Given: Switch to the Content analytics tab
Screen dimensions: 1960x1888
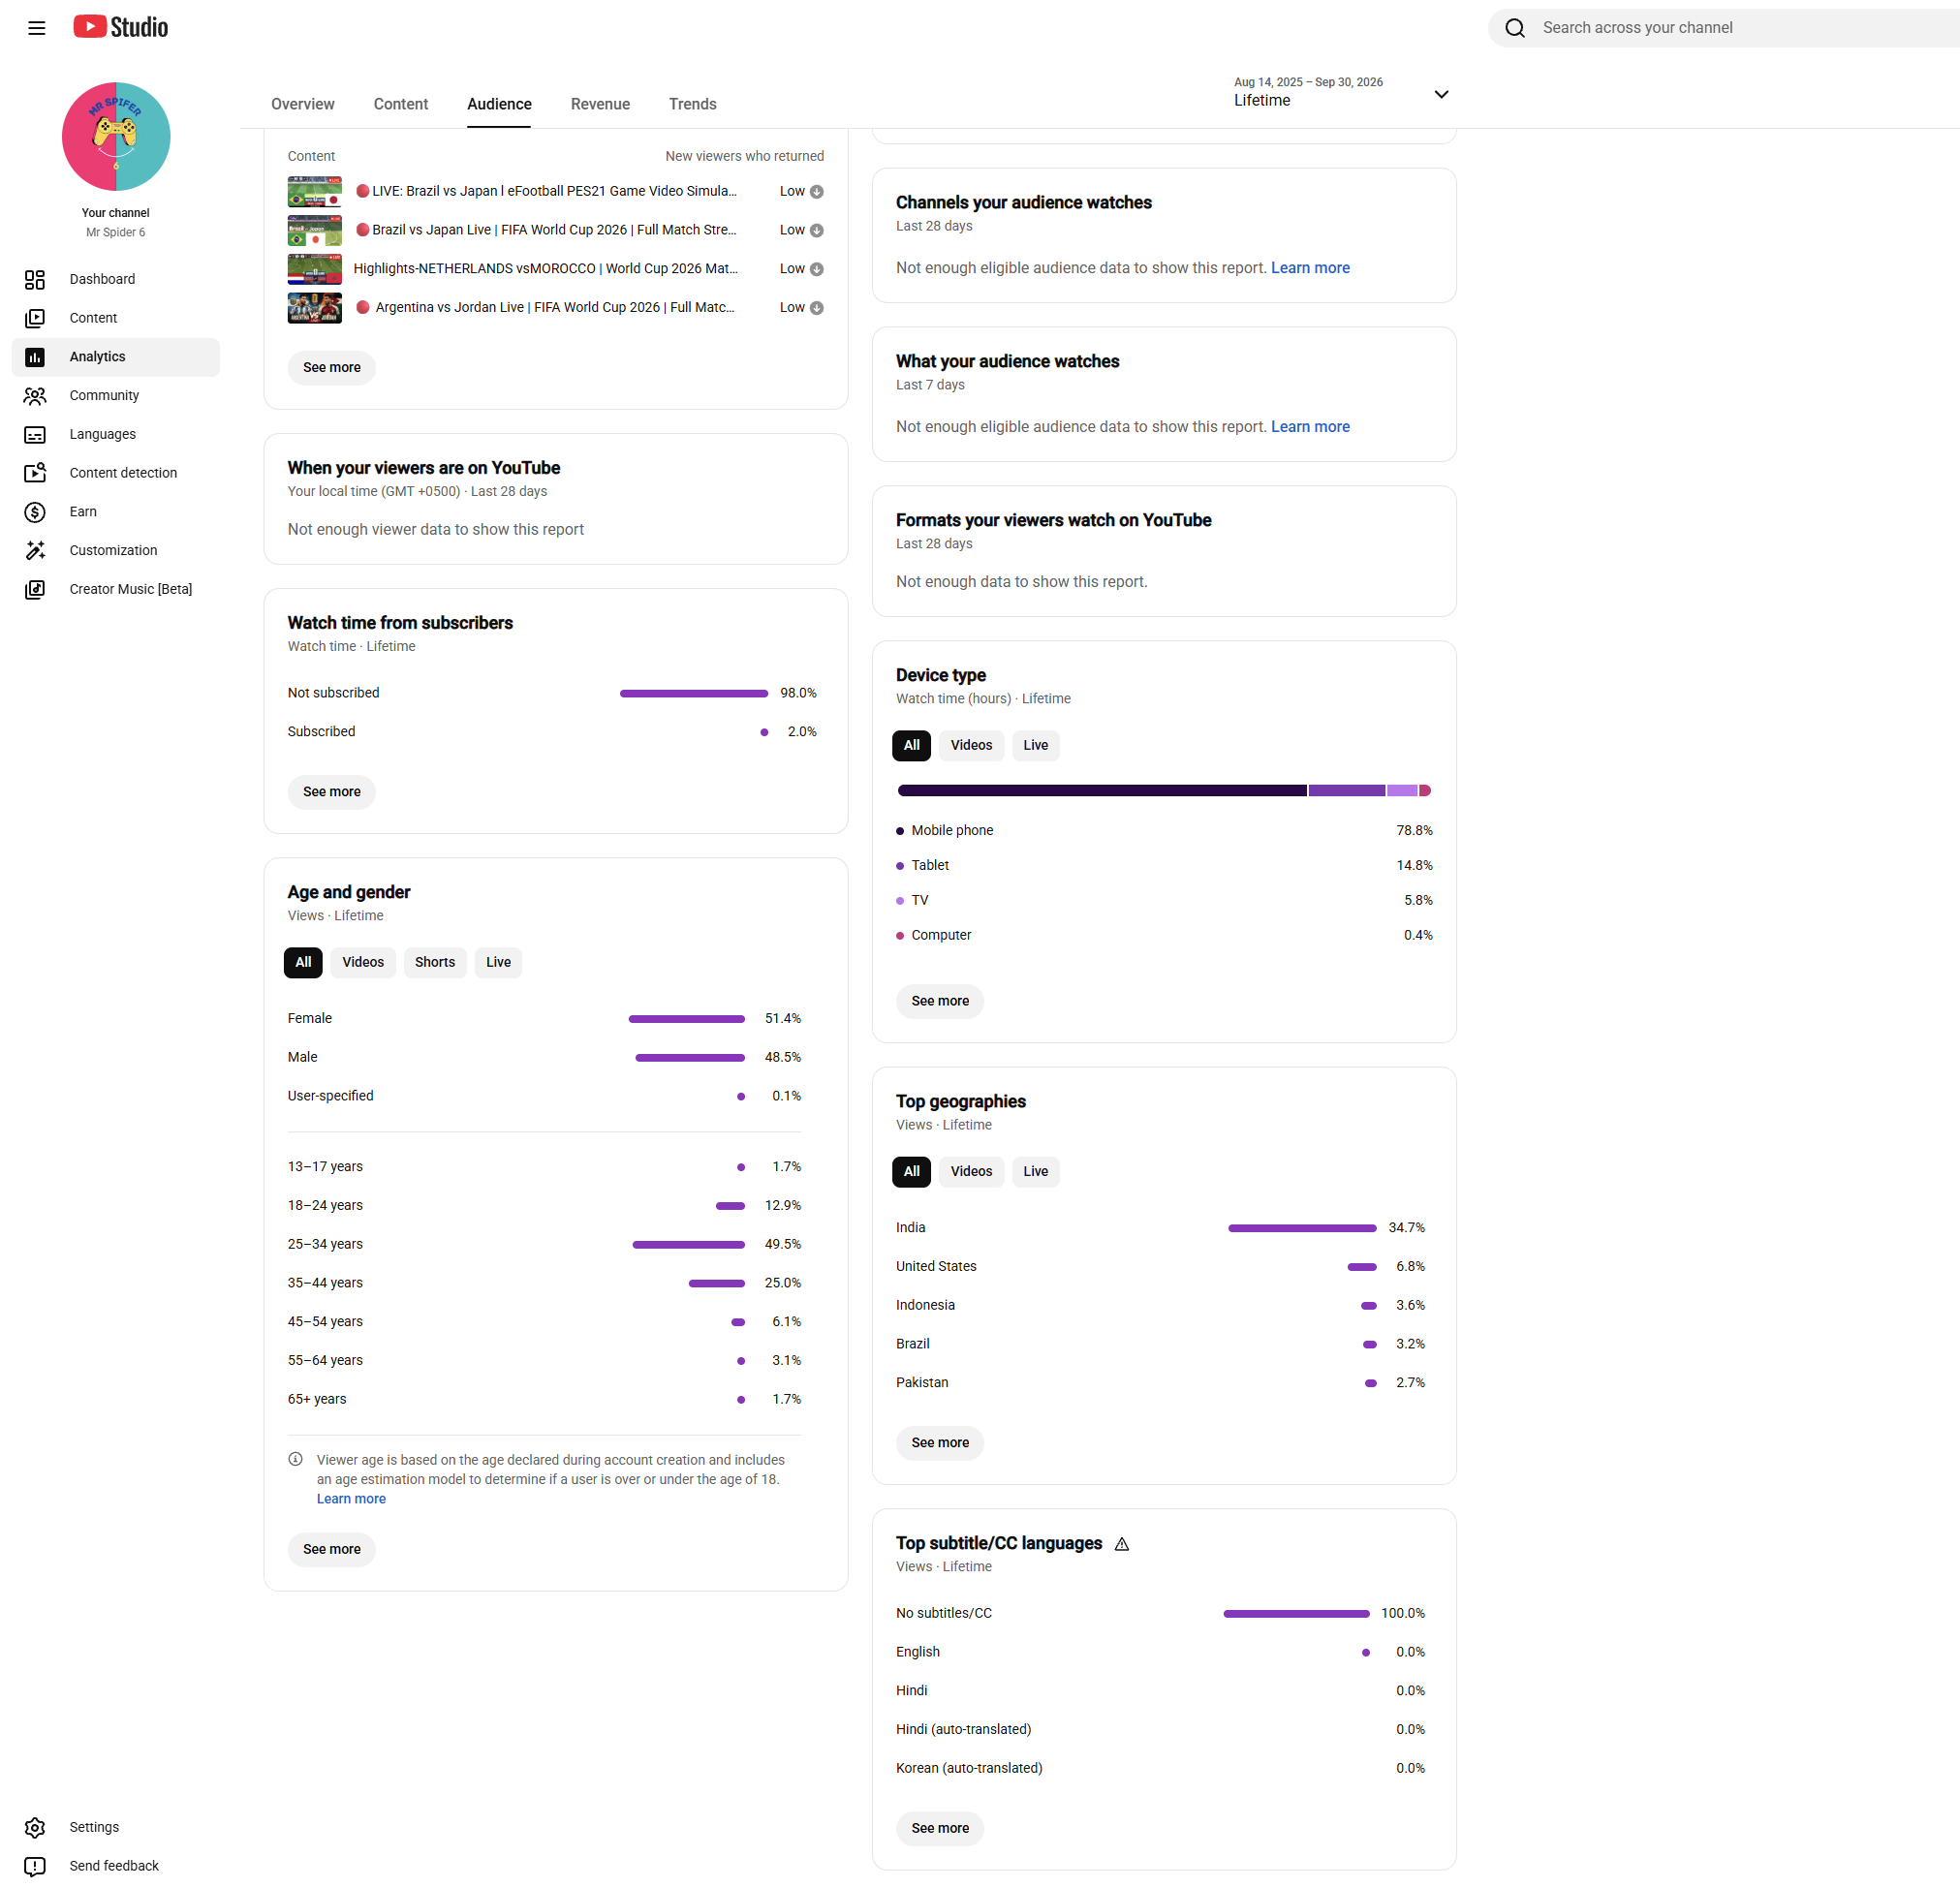Looking at the screenshot, I should coord(401,104).
